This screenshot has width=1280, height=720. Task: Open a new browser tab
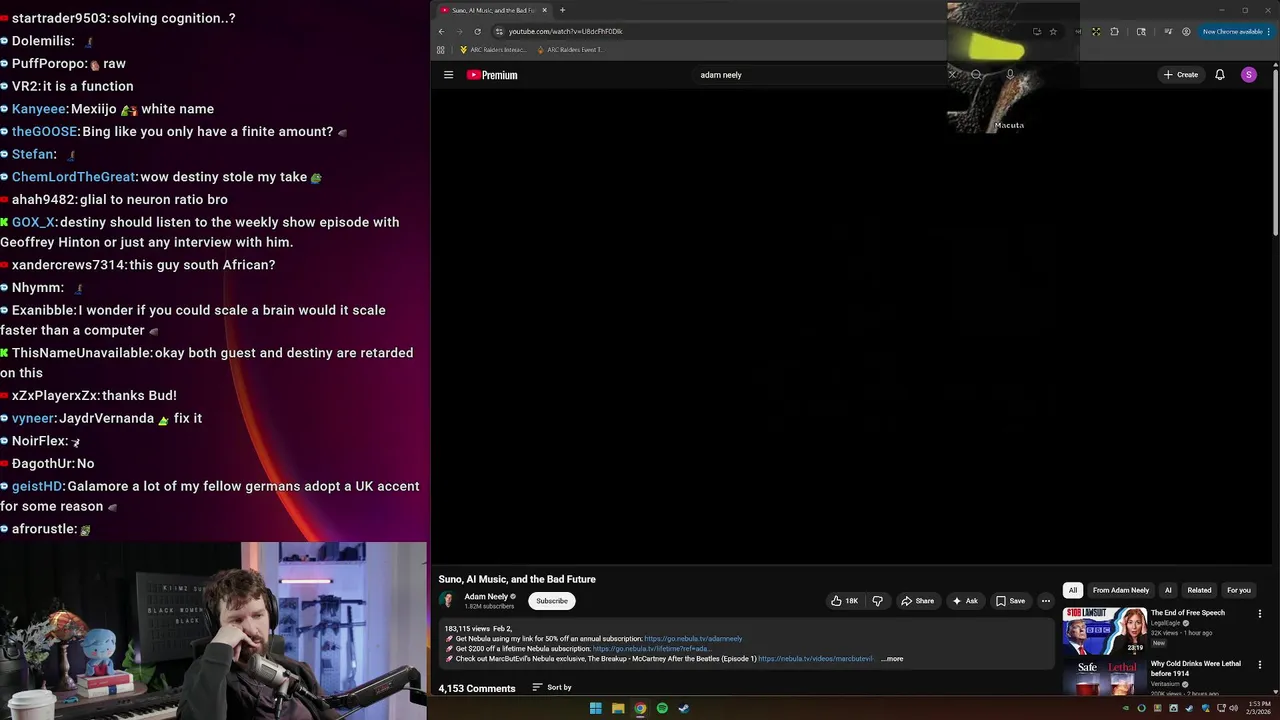point(562,10)
